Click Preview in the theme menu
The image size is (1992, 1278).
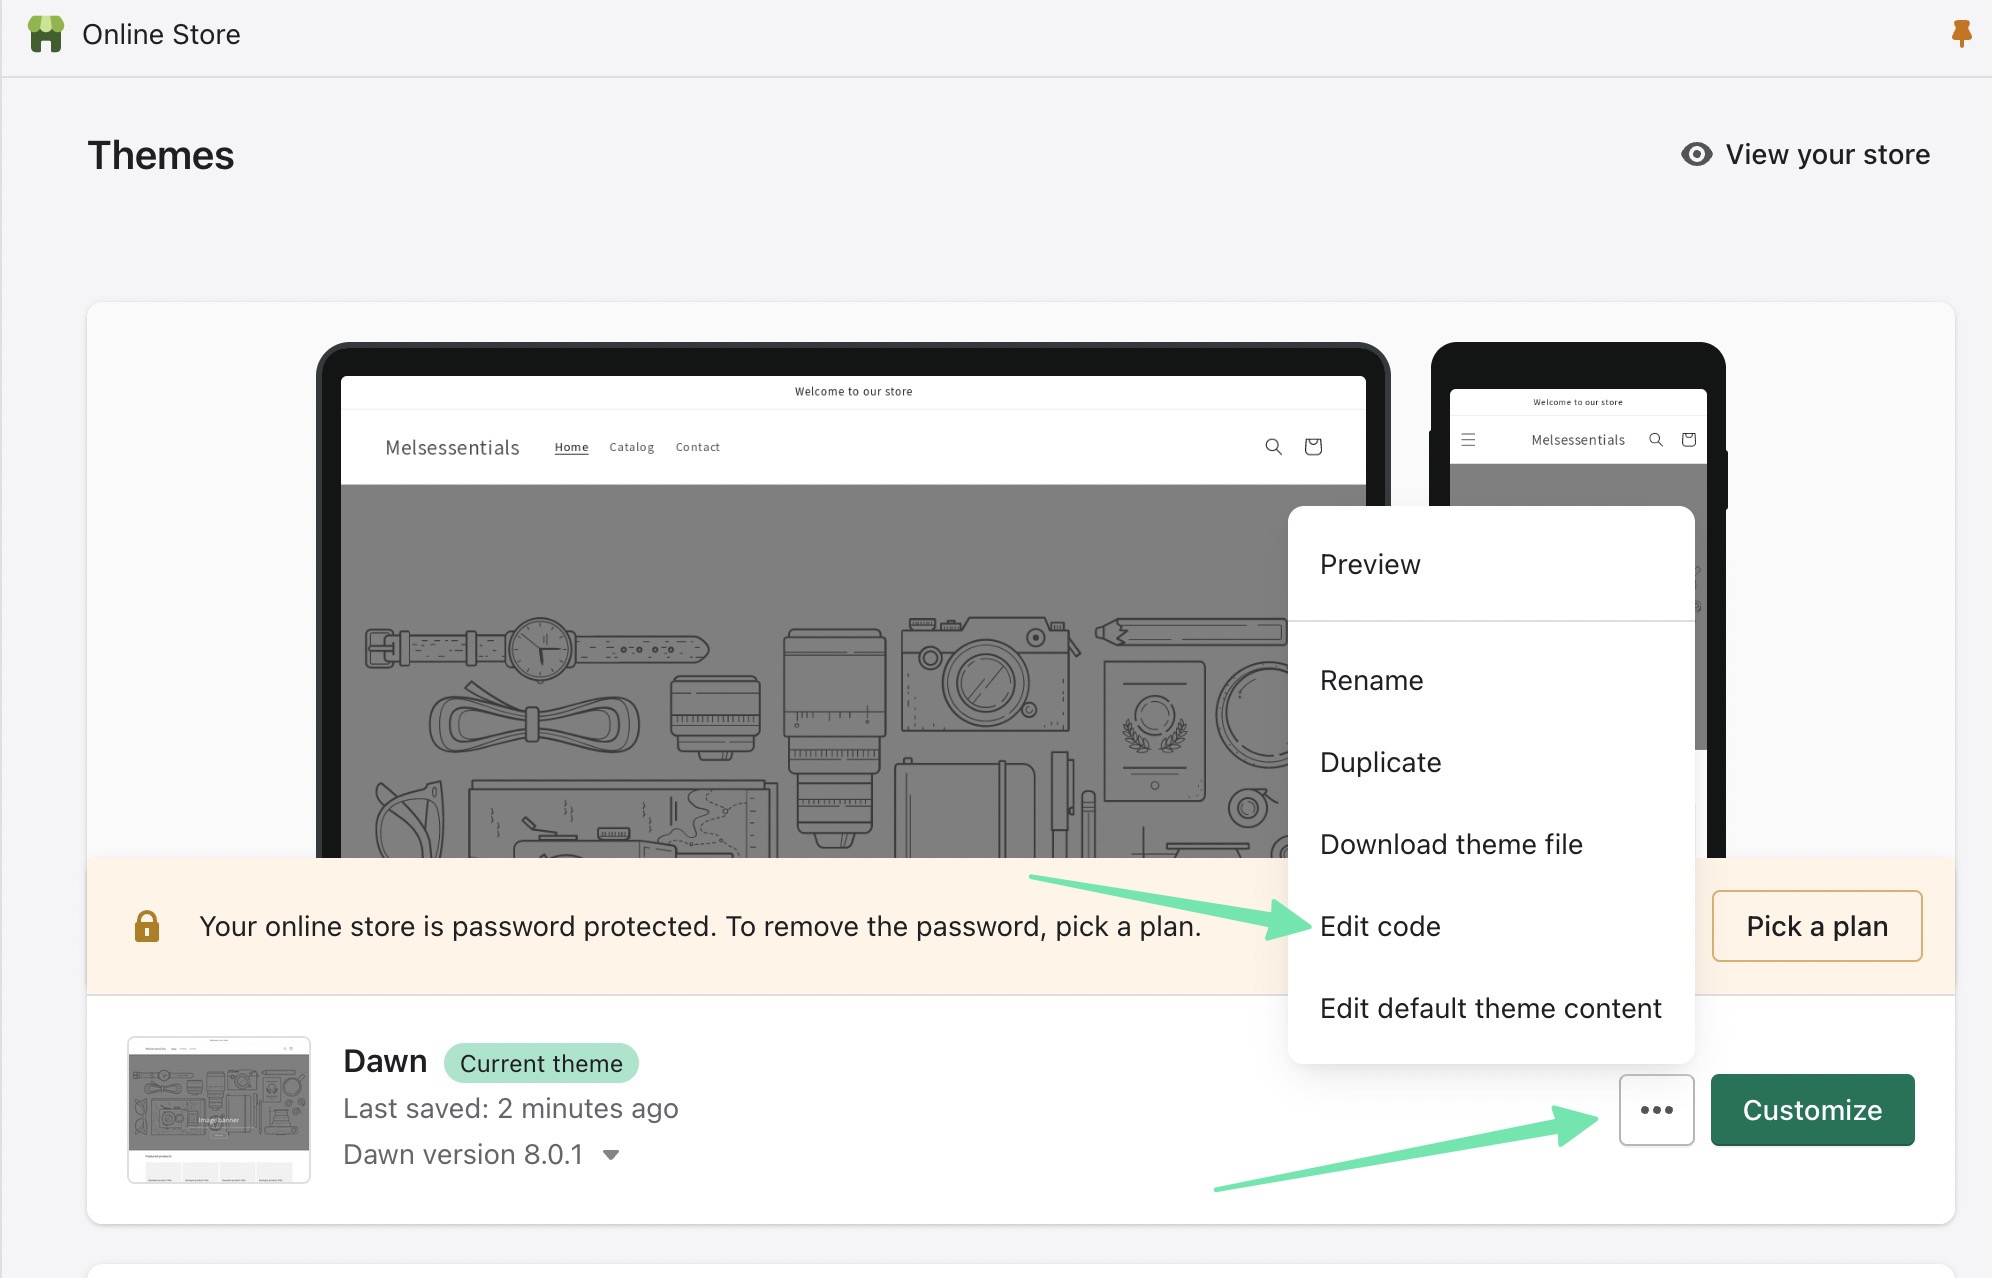click(1370, 564)
